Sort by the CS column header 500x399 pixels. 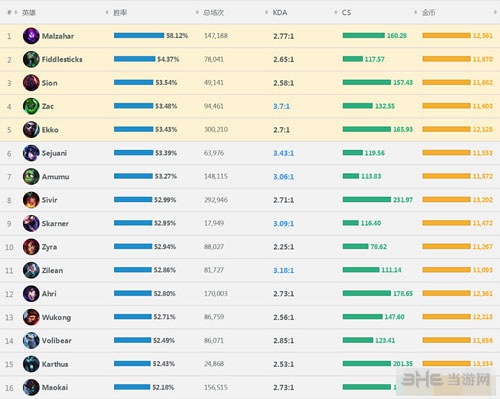point(346,13)
